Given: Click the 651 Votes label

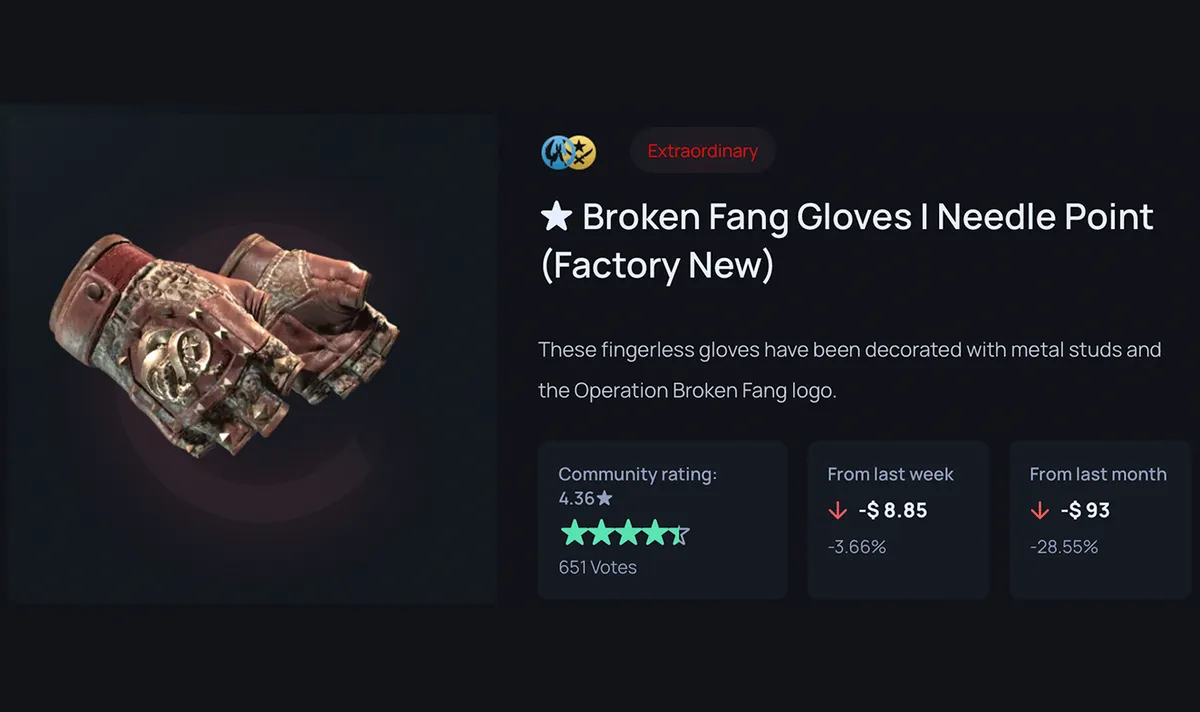Looking at the screenshot, I should click(x=597, y=567).
